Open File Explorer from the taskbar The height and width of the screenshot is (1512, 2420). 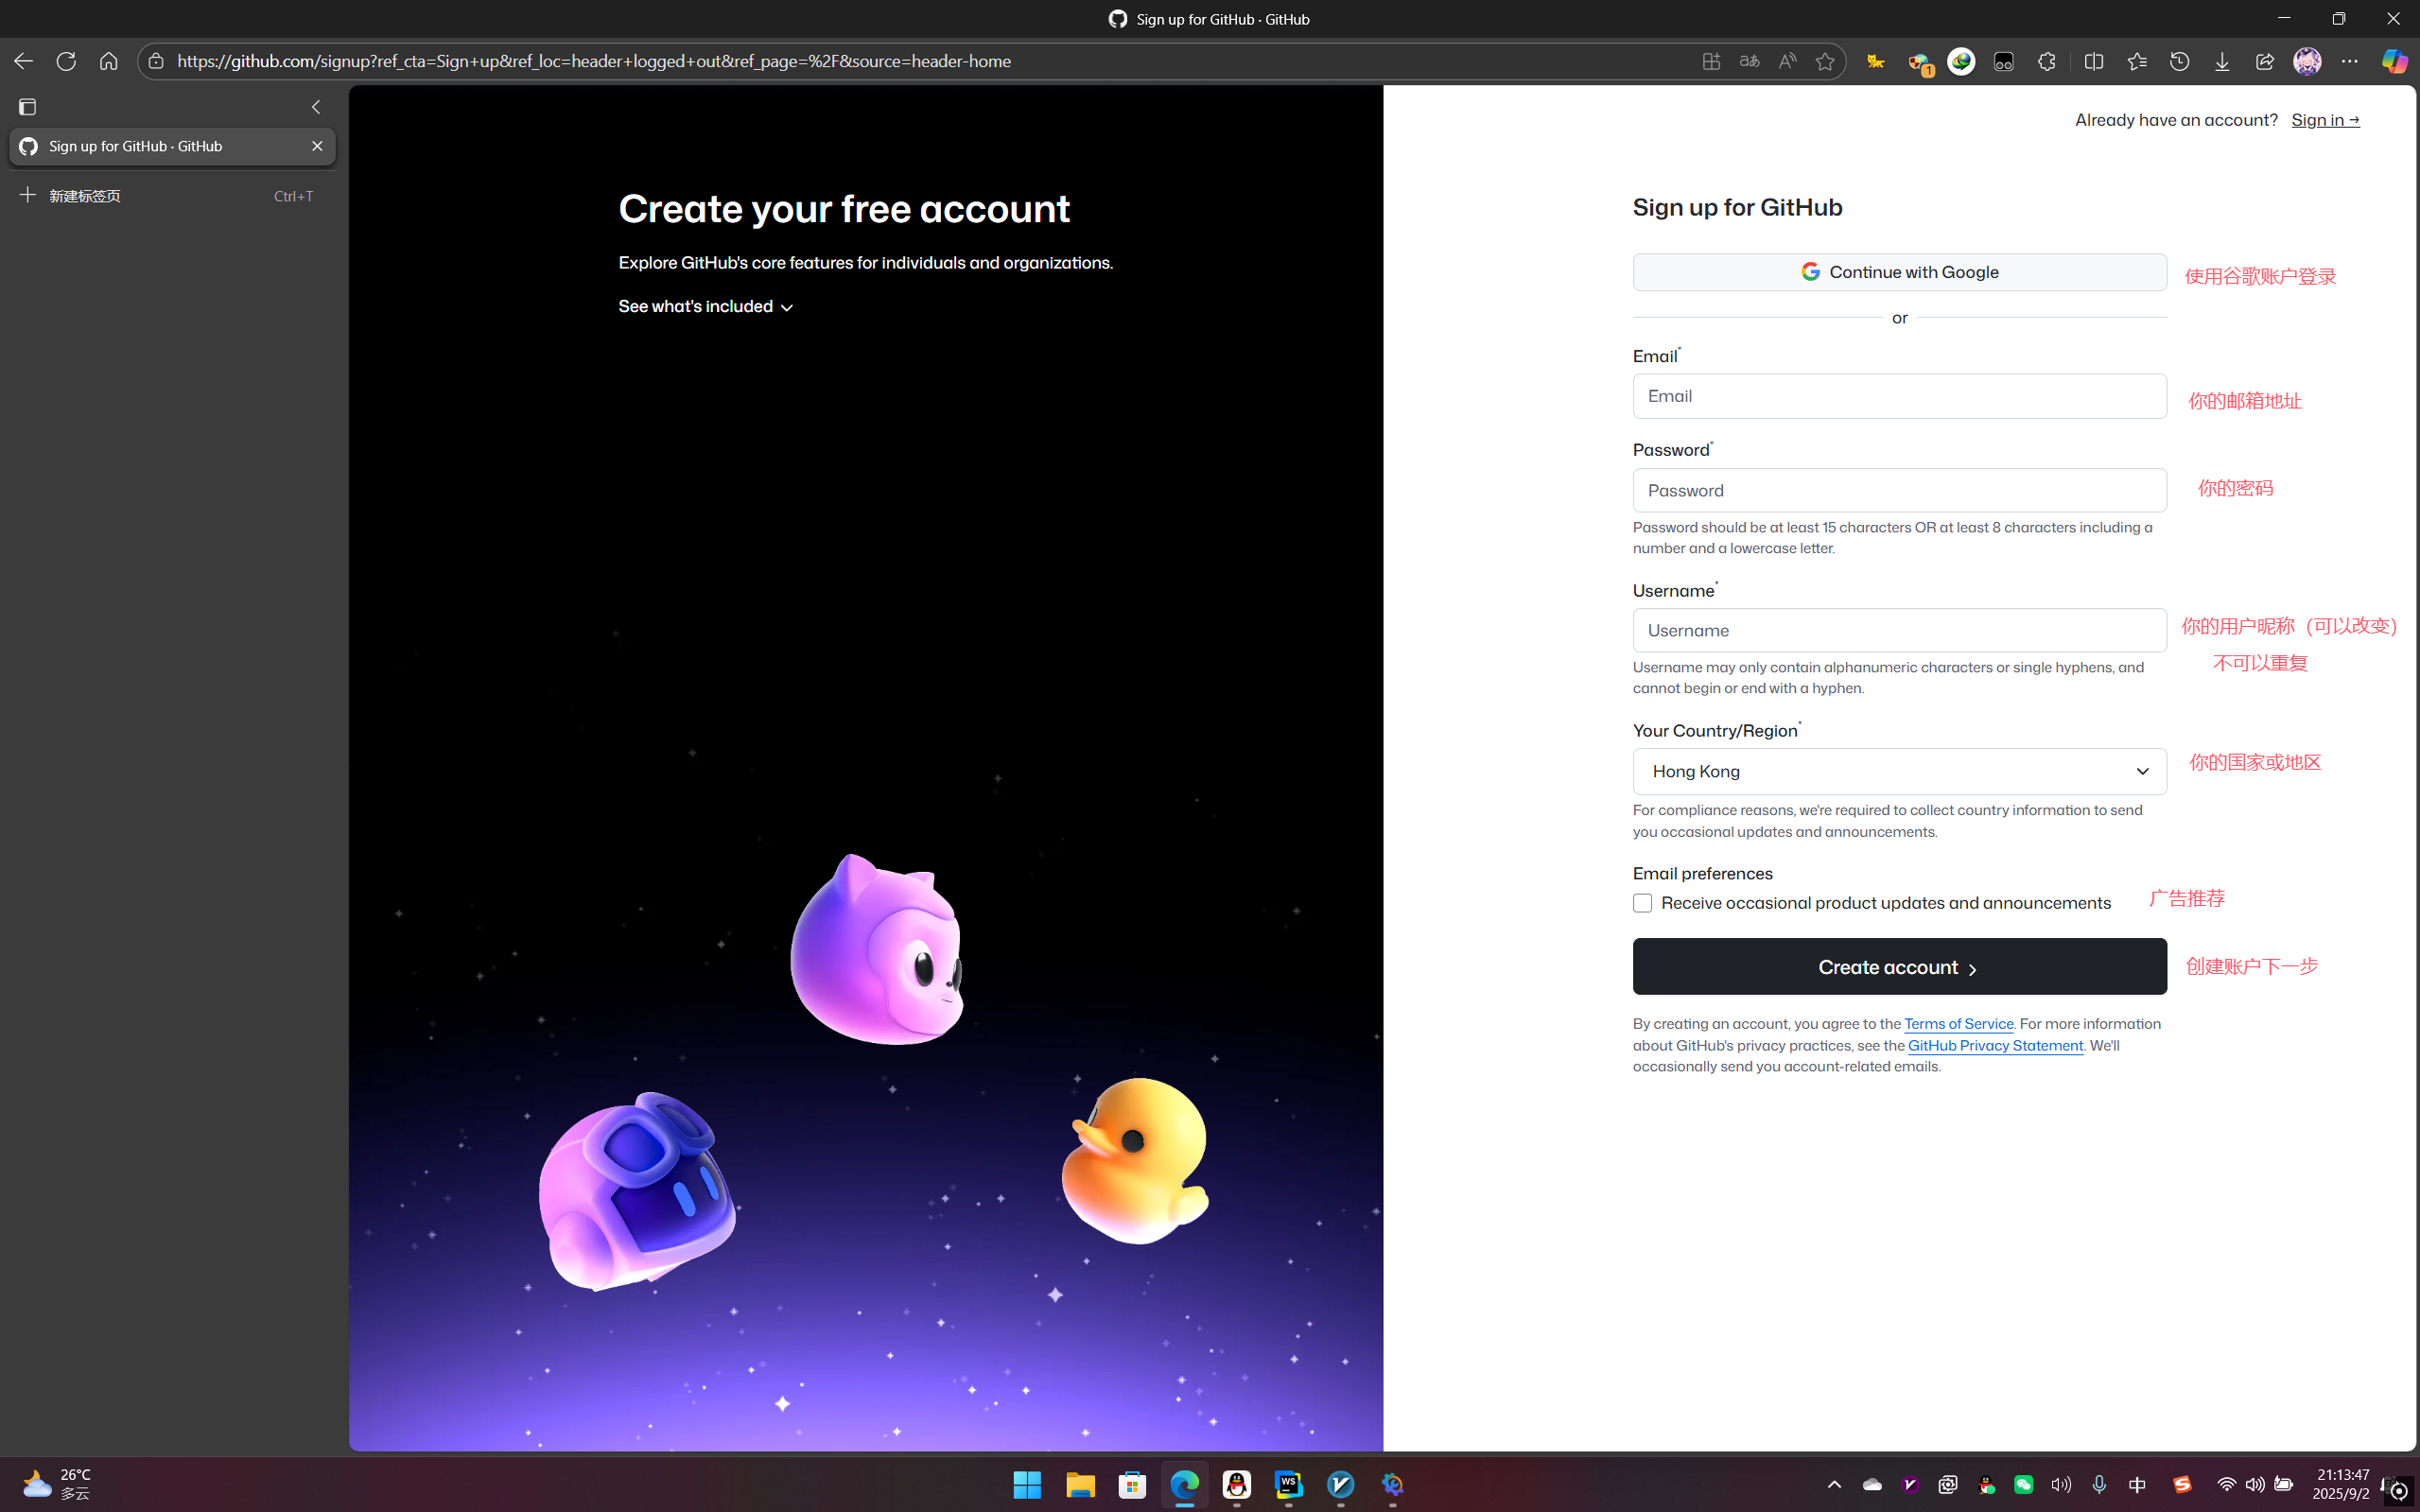[1080, 1485]
